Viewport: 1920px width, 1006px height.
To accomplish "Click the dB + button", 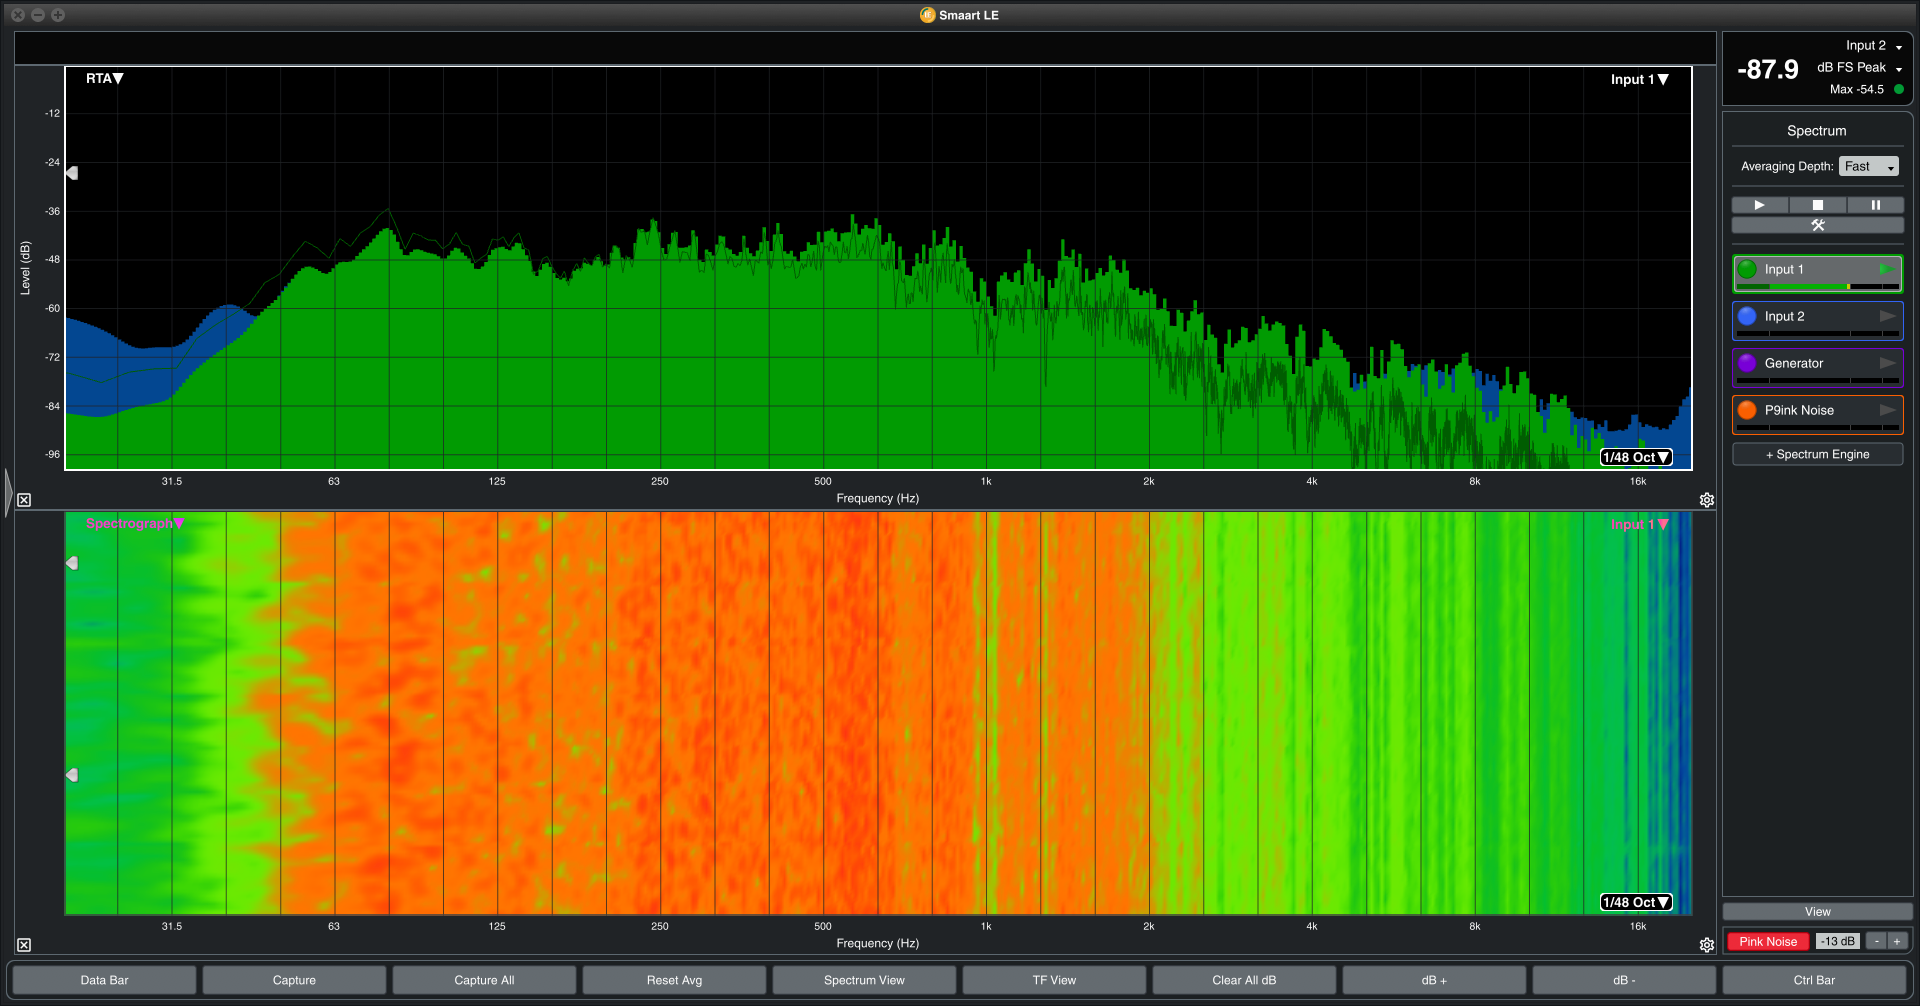I will (1434, 980).
